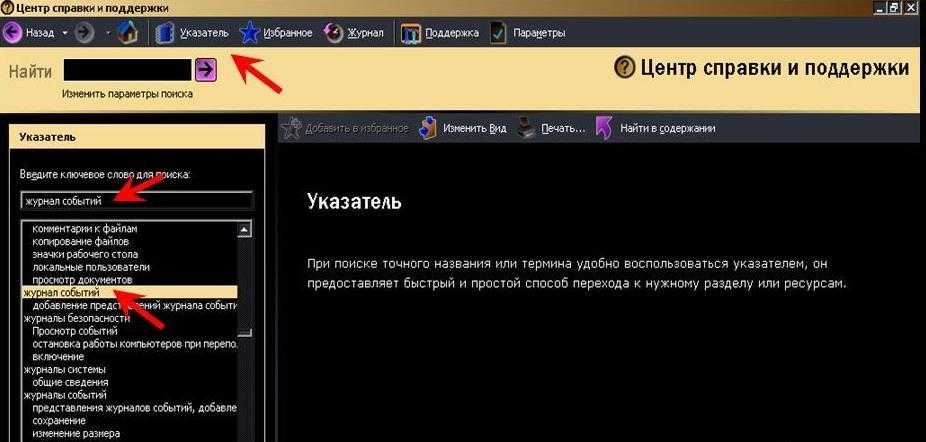Screen dimensions: 926x442
Task: Select сохранение in index list
Action: 59,421
